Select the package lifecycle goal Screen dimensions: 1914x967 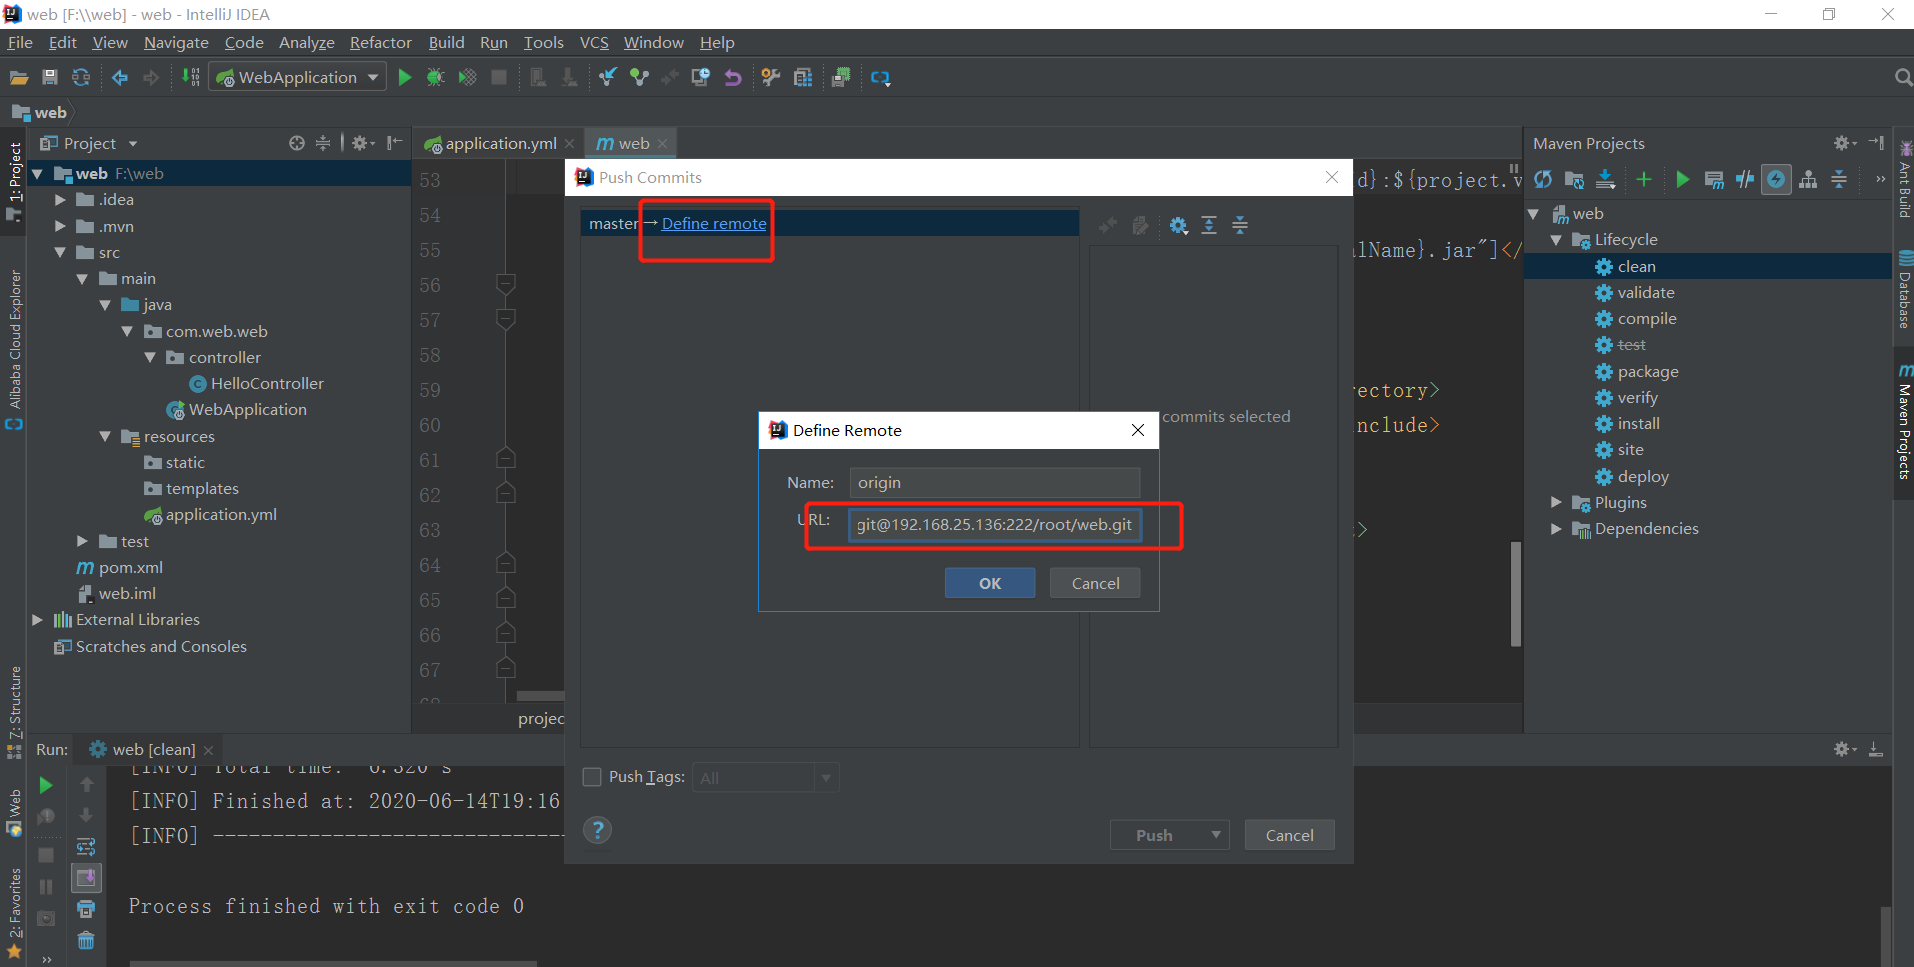pos(1647,371)
